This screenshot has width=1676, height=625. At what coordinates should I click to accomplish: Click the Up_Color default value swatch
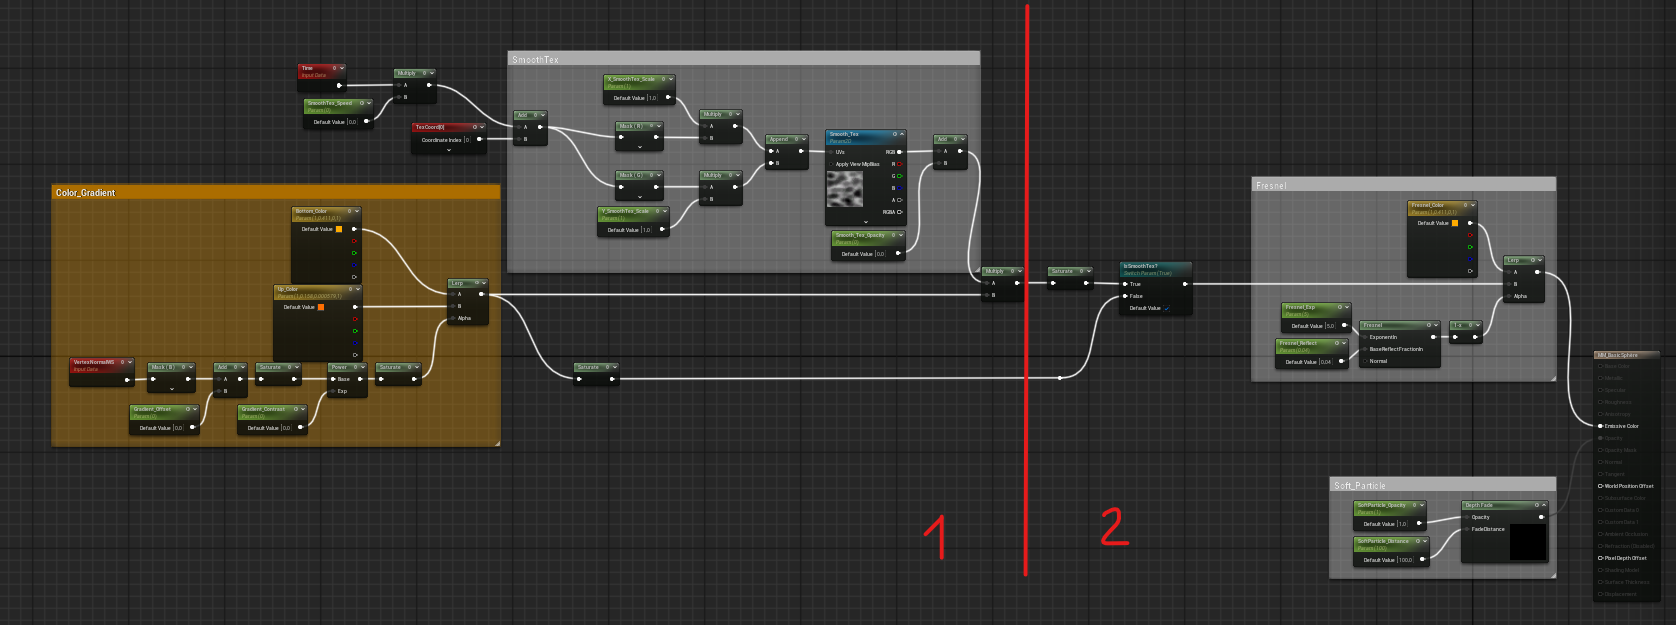point(321,307)
